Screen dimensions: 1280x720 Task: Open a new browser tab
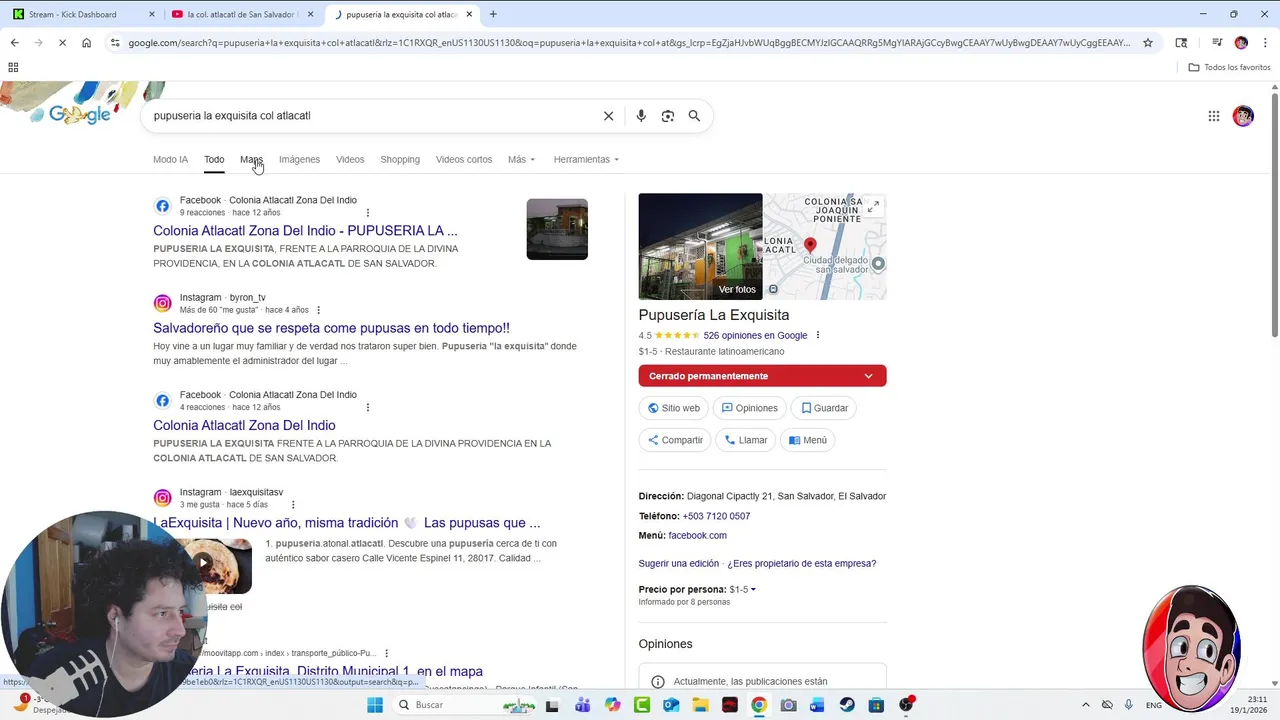tap(493, 14)
